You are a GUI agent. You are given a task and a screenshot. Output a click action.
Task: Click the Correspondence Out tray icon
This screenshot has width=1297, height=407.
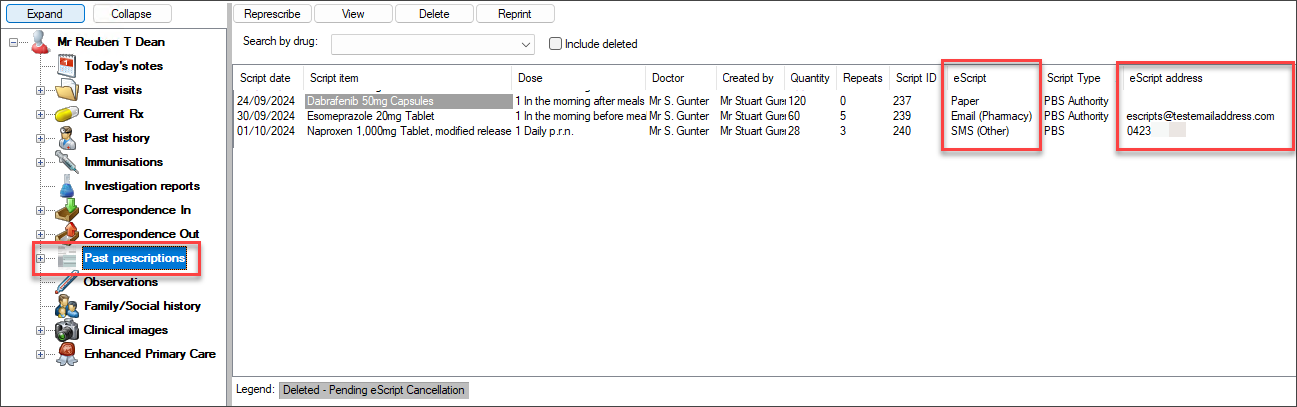(67, 234)
